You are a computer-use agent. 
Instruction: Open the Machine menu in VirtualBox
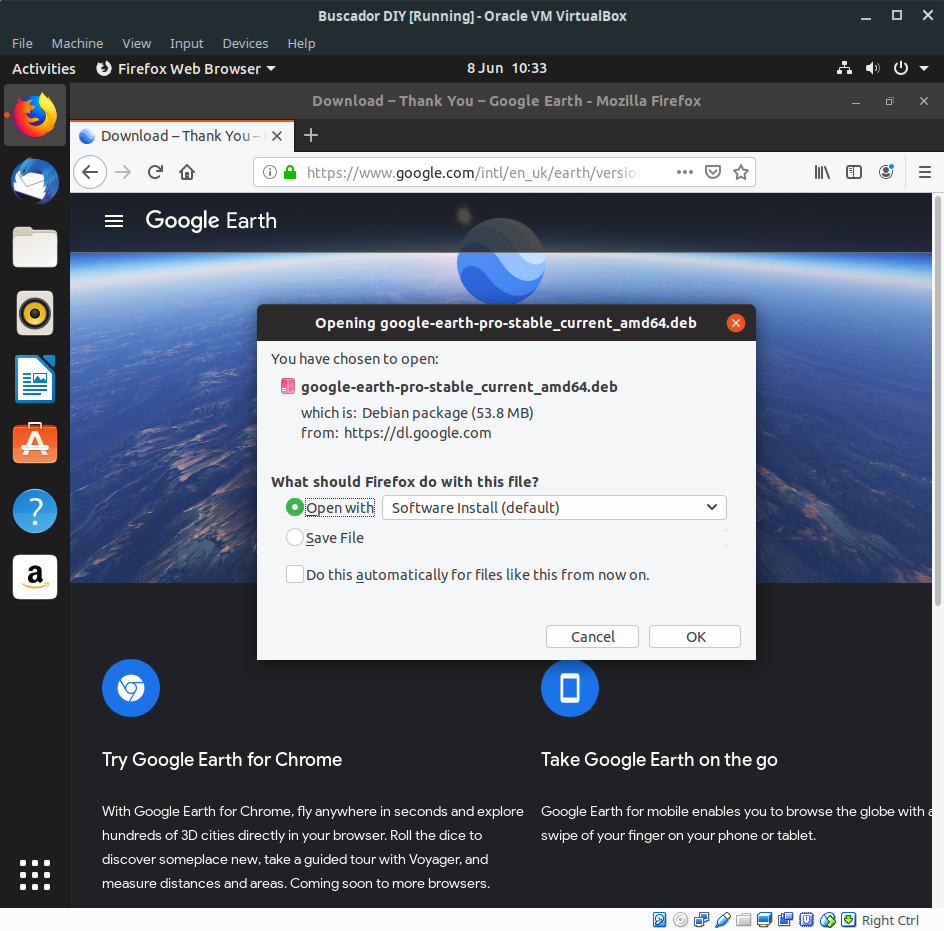point(77,43)
